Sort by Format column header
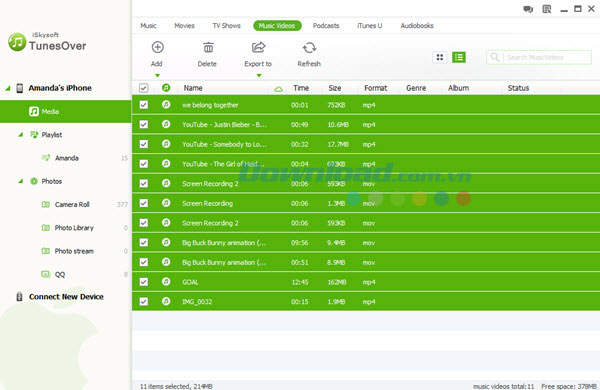600x390 pixels. click(x=376, y=88)
